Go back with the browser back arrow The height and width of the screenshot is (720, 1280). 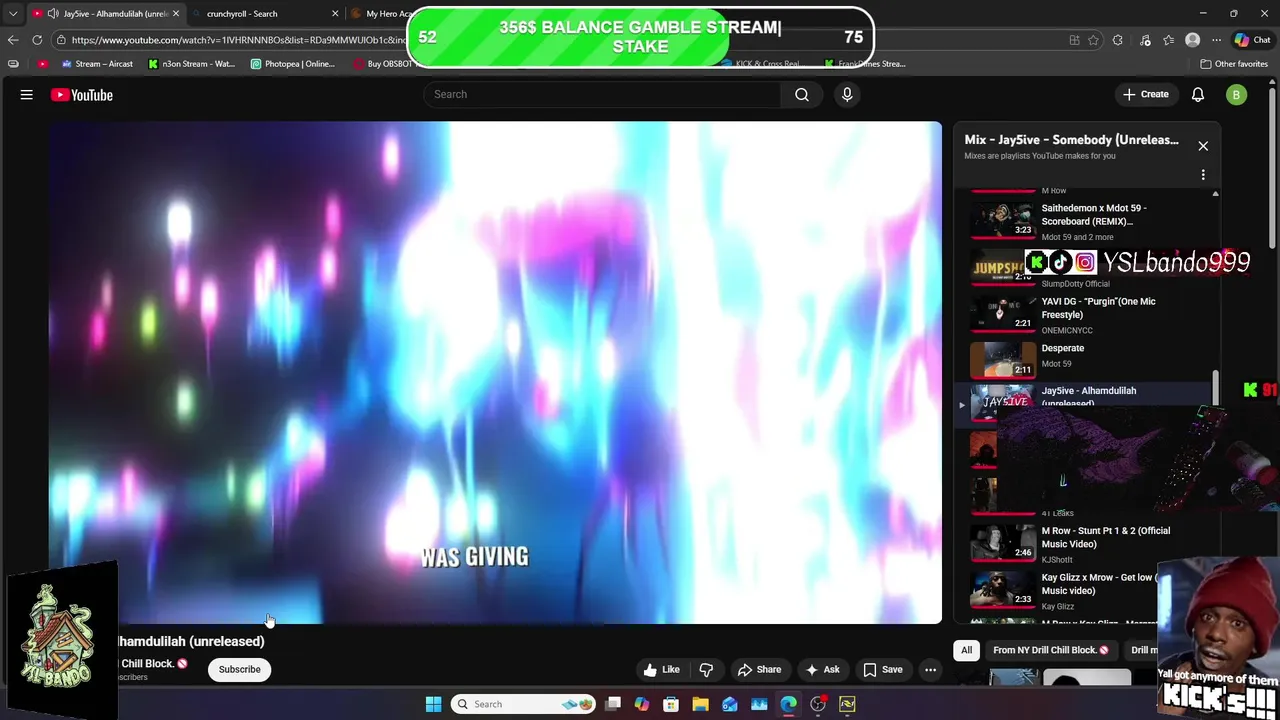coord(12,40)
